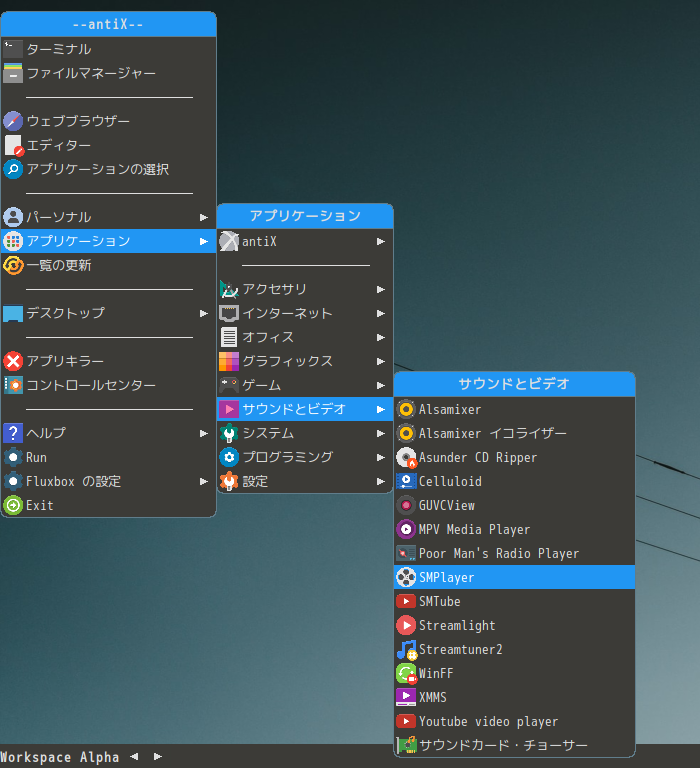Image resolution: width=700 pixels, height=768 pixels.
Task: Open the ゲーム category
Action: pyautogui.click(x=305, y=385)
